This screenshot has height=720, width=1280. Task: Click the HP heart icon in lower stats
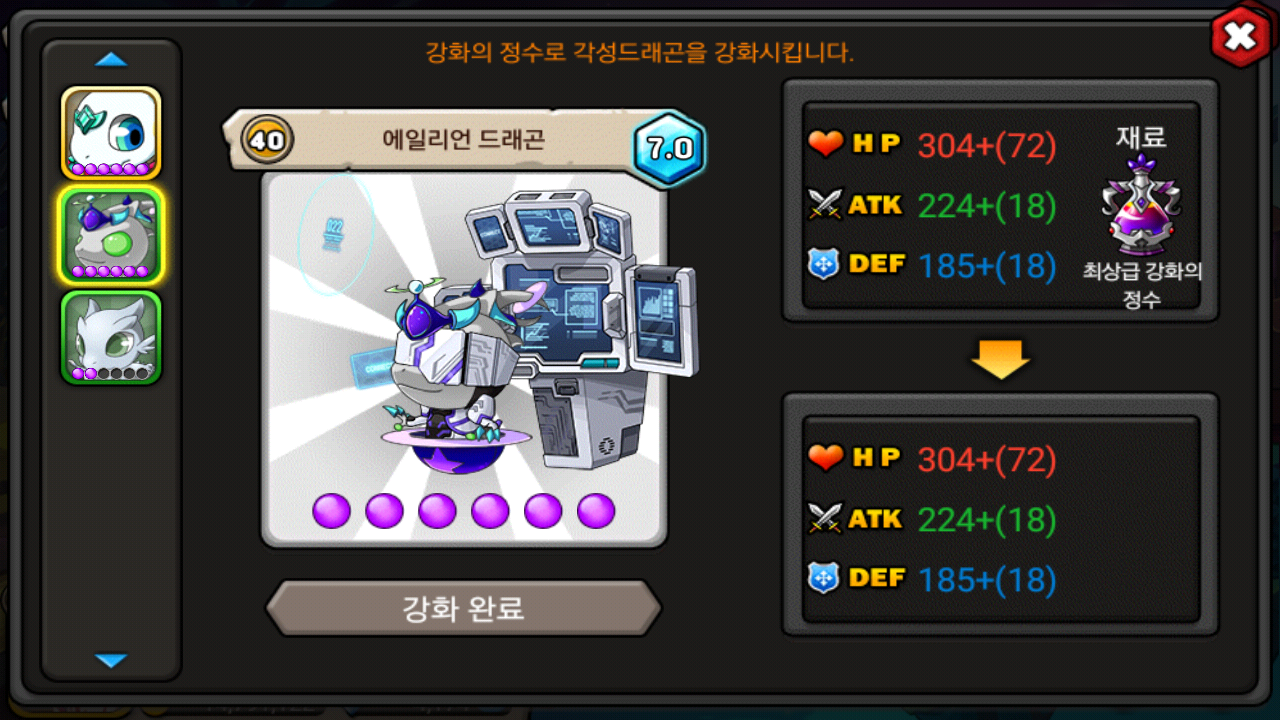[826, 459]
